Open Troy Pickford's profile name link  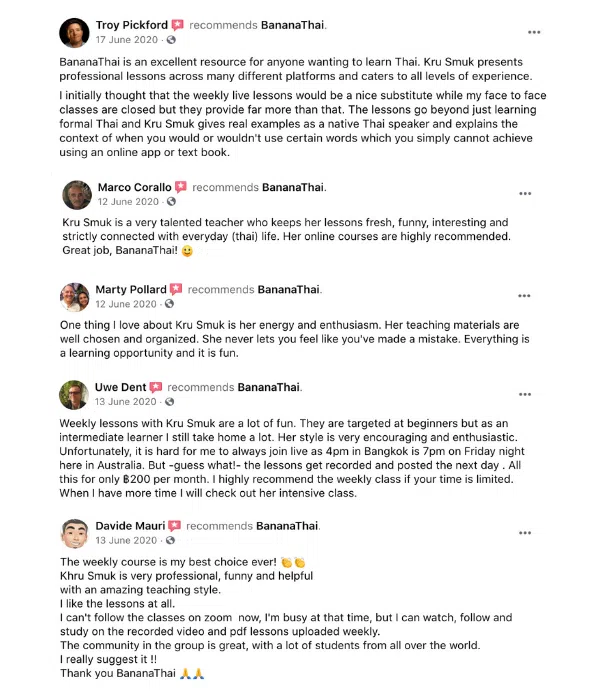click(132, 24)
